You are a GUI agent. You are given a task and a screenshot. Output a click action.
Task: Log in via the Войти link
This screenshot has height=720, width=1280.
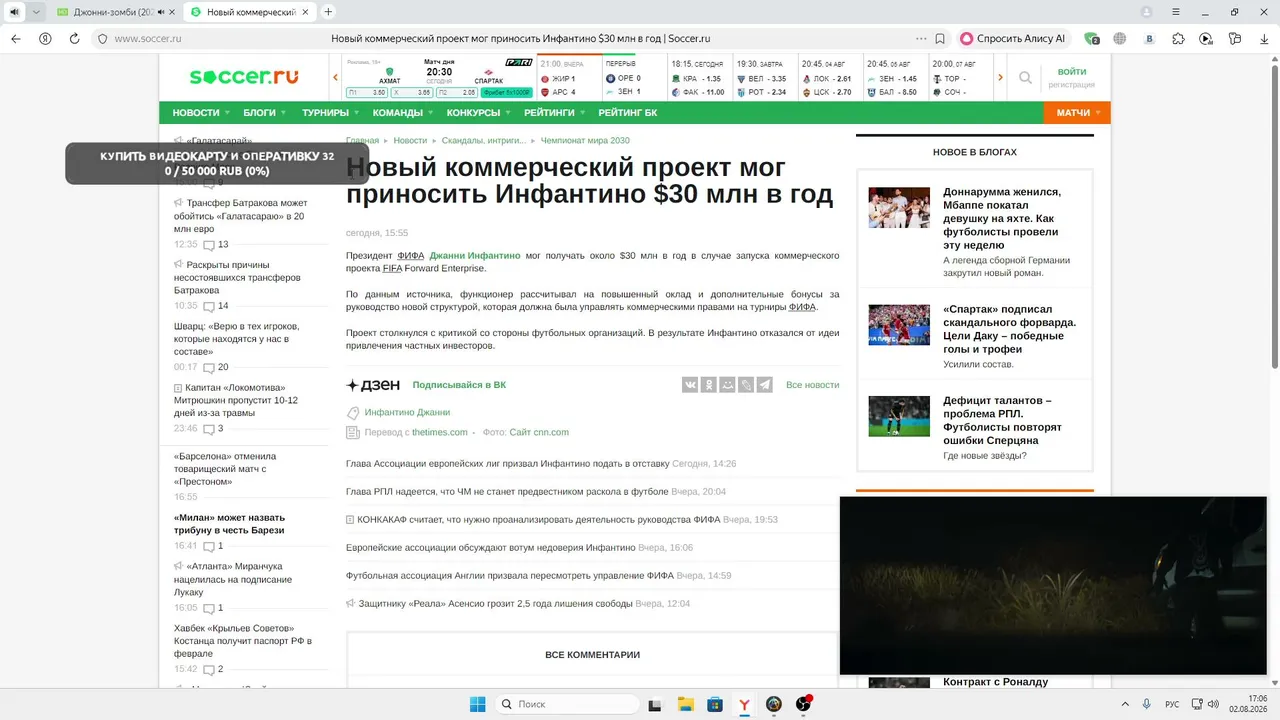1072,72
